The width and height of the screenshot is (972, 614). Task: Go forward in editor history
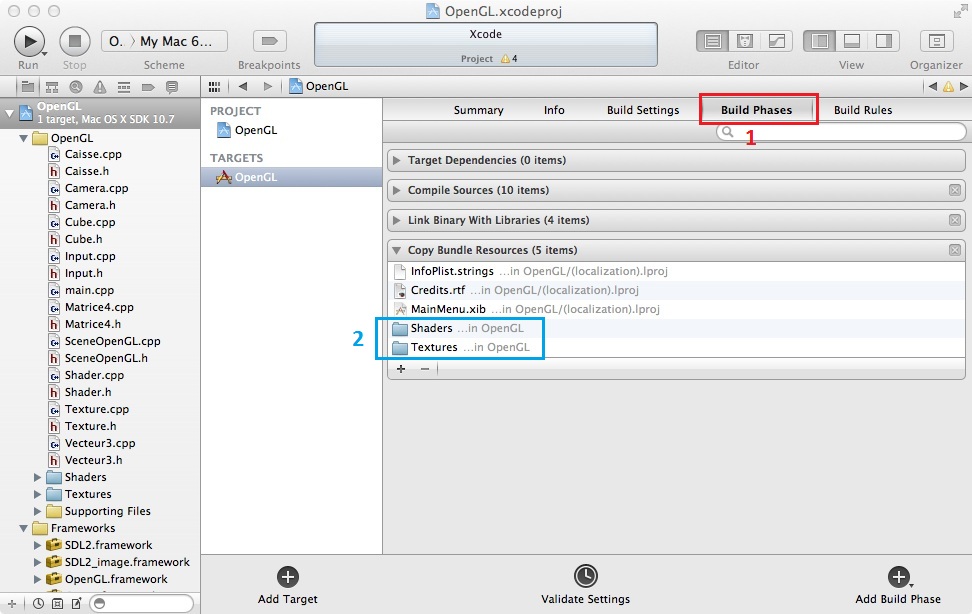(267, 86)
